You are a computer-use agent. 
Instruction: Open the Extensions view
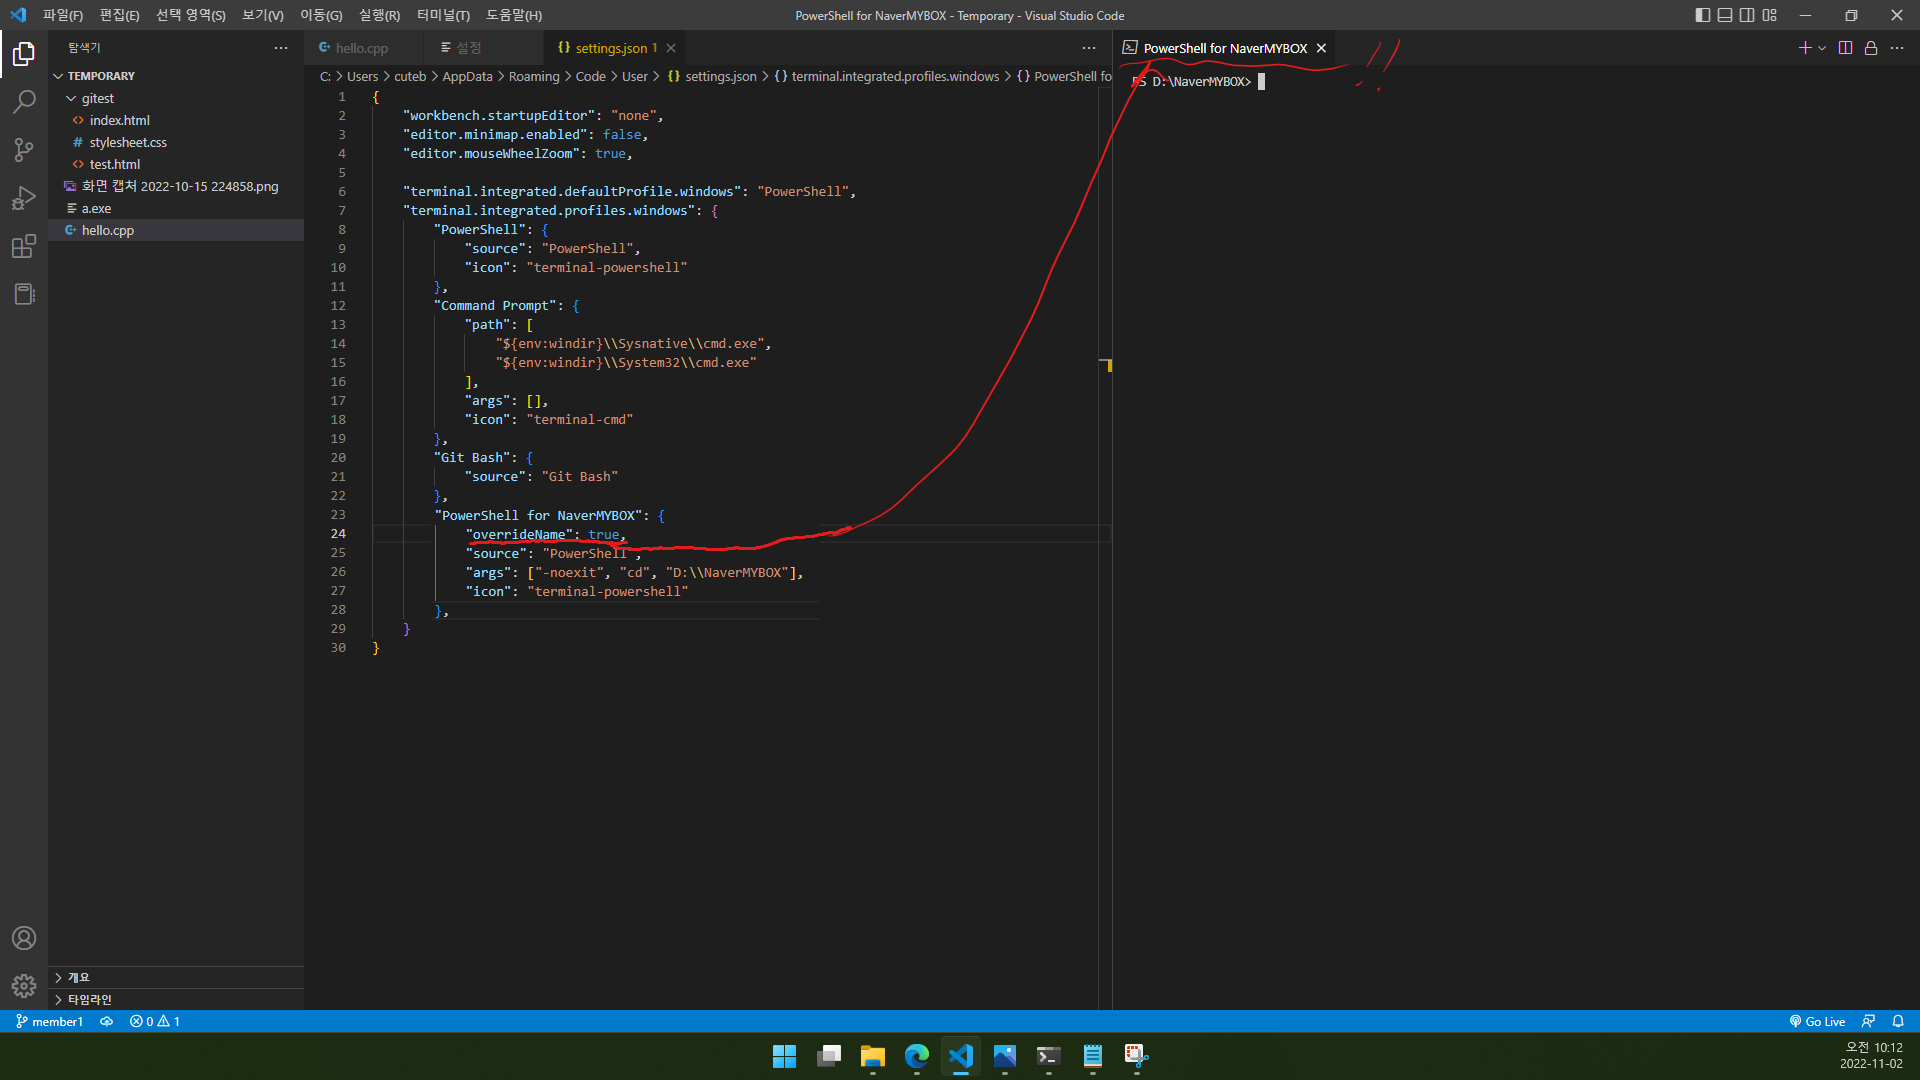tap(24, 246)
